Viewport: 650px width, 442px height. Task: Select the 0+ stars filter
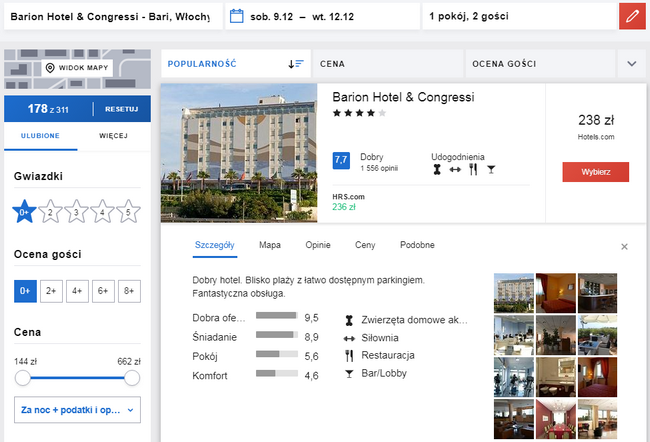[x=24, y=212]
